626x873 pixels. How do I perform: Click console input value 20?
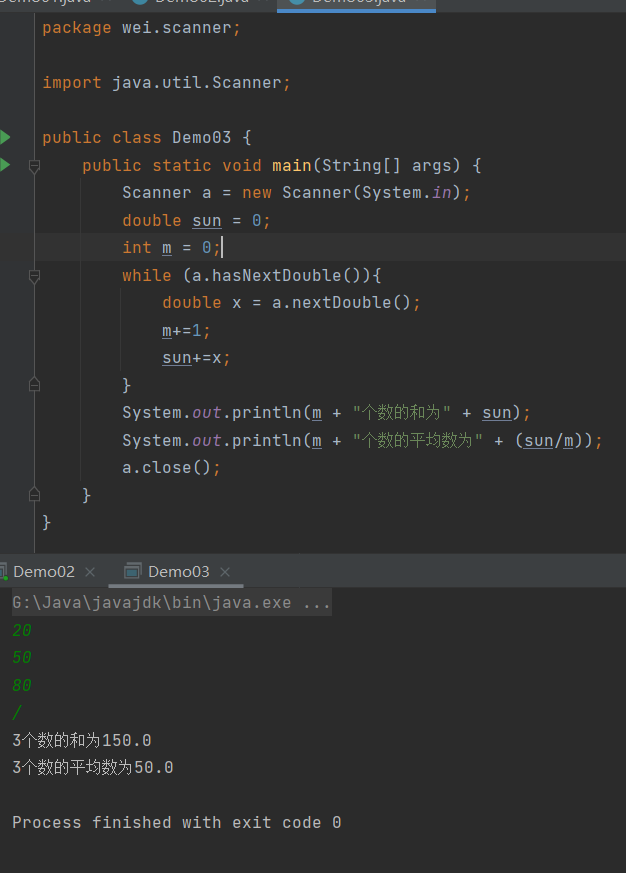[x=22, y=630]
